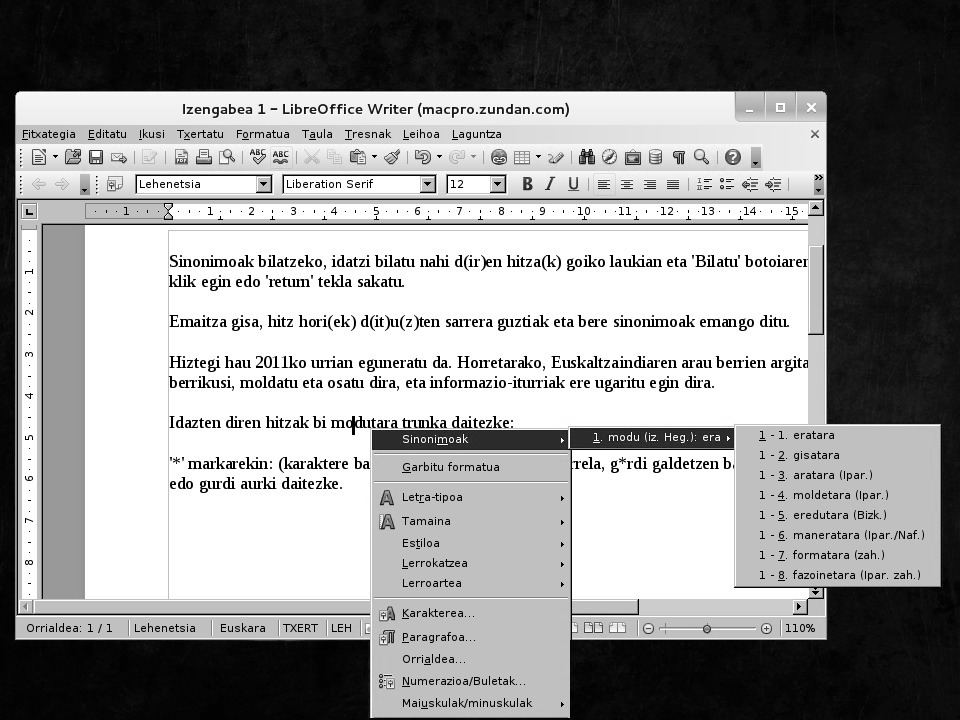Toggle Italic formatting

pyautogui.click(x=550, y=184)
